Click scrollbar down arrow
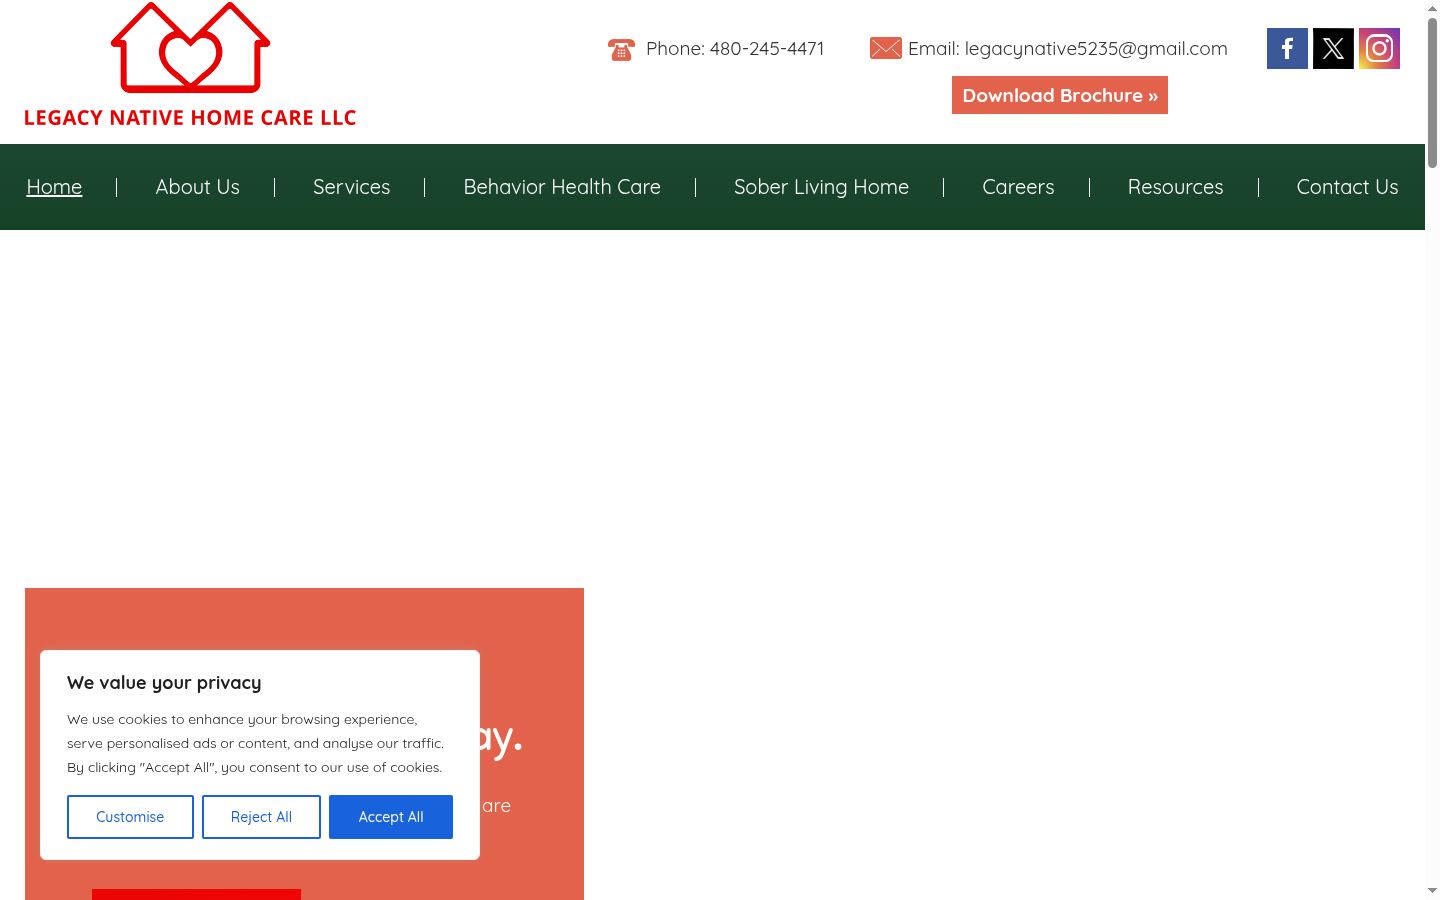This screenshot has height=900, width=1440. click(x=1432, y=890)
